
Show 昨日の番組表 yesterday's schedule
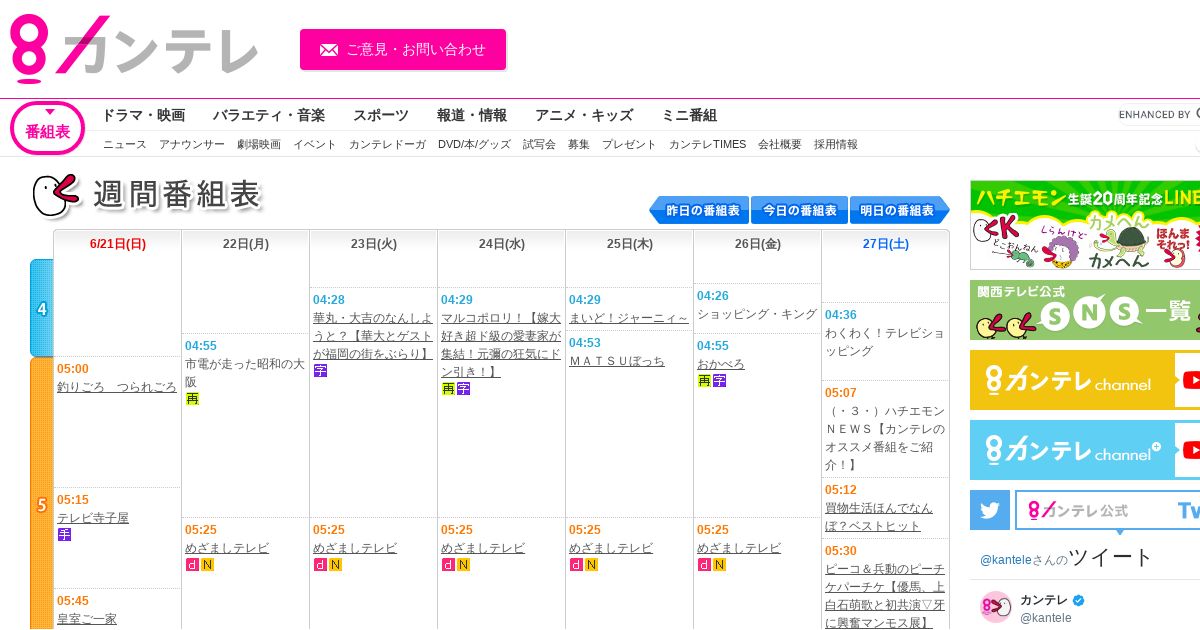coord(700,210)
